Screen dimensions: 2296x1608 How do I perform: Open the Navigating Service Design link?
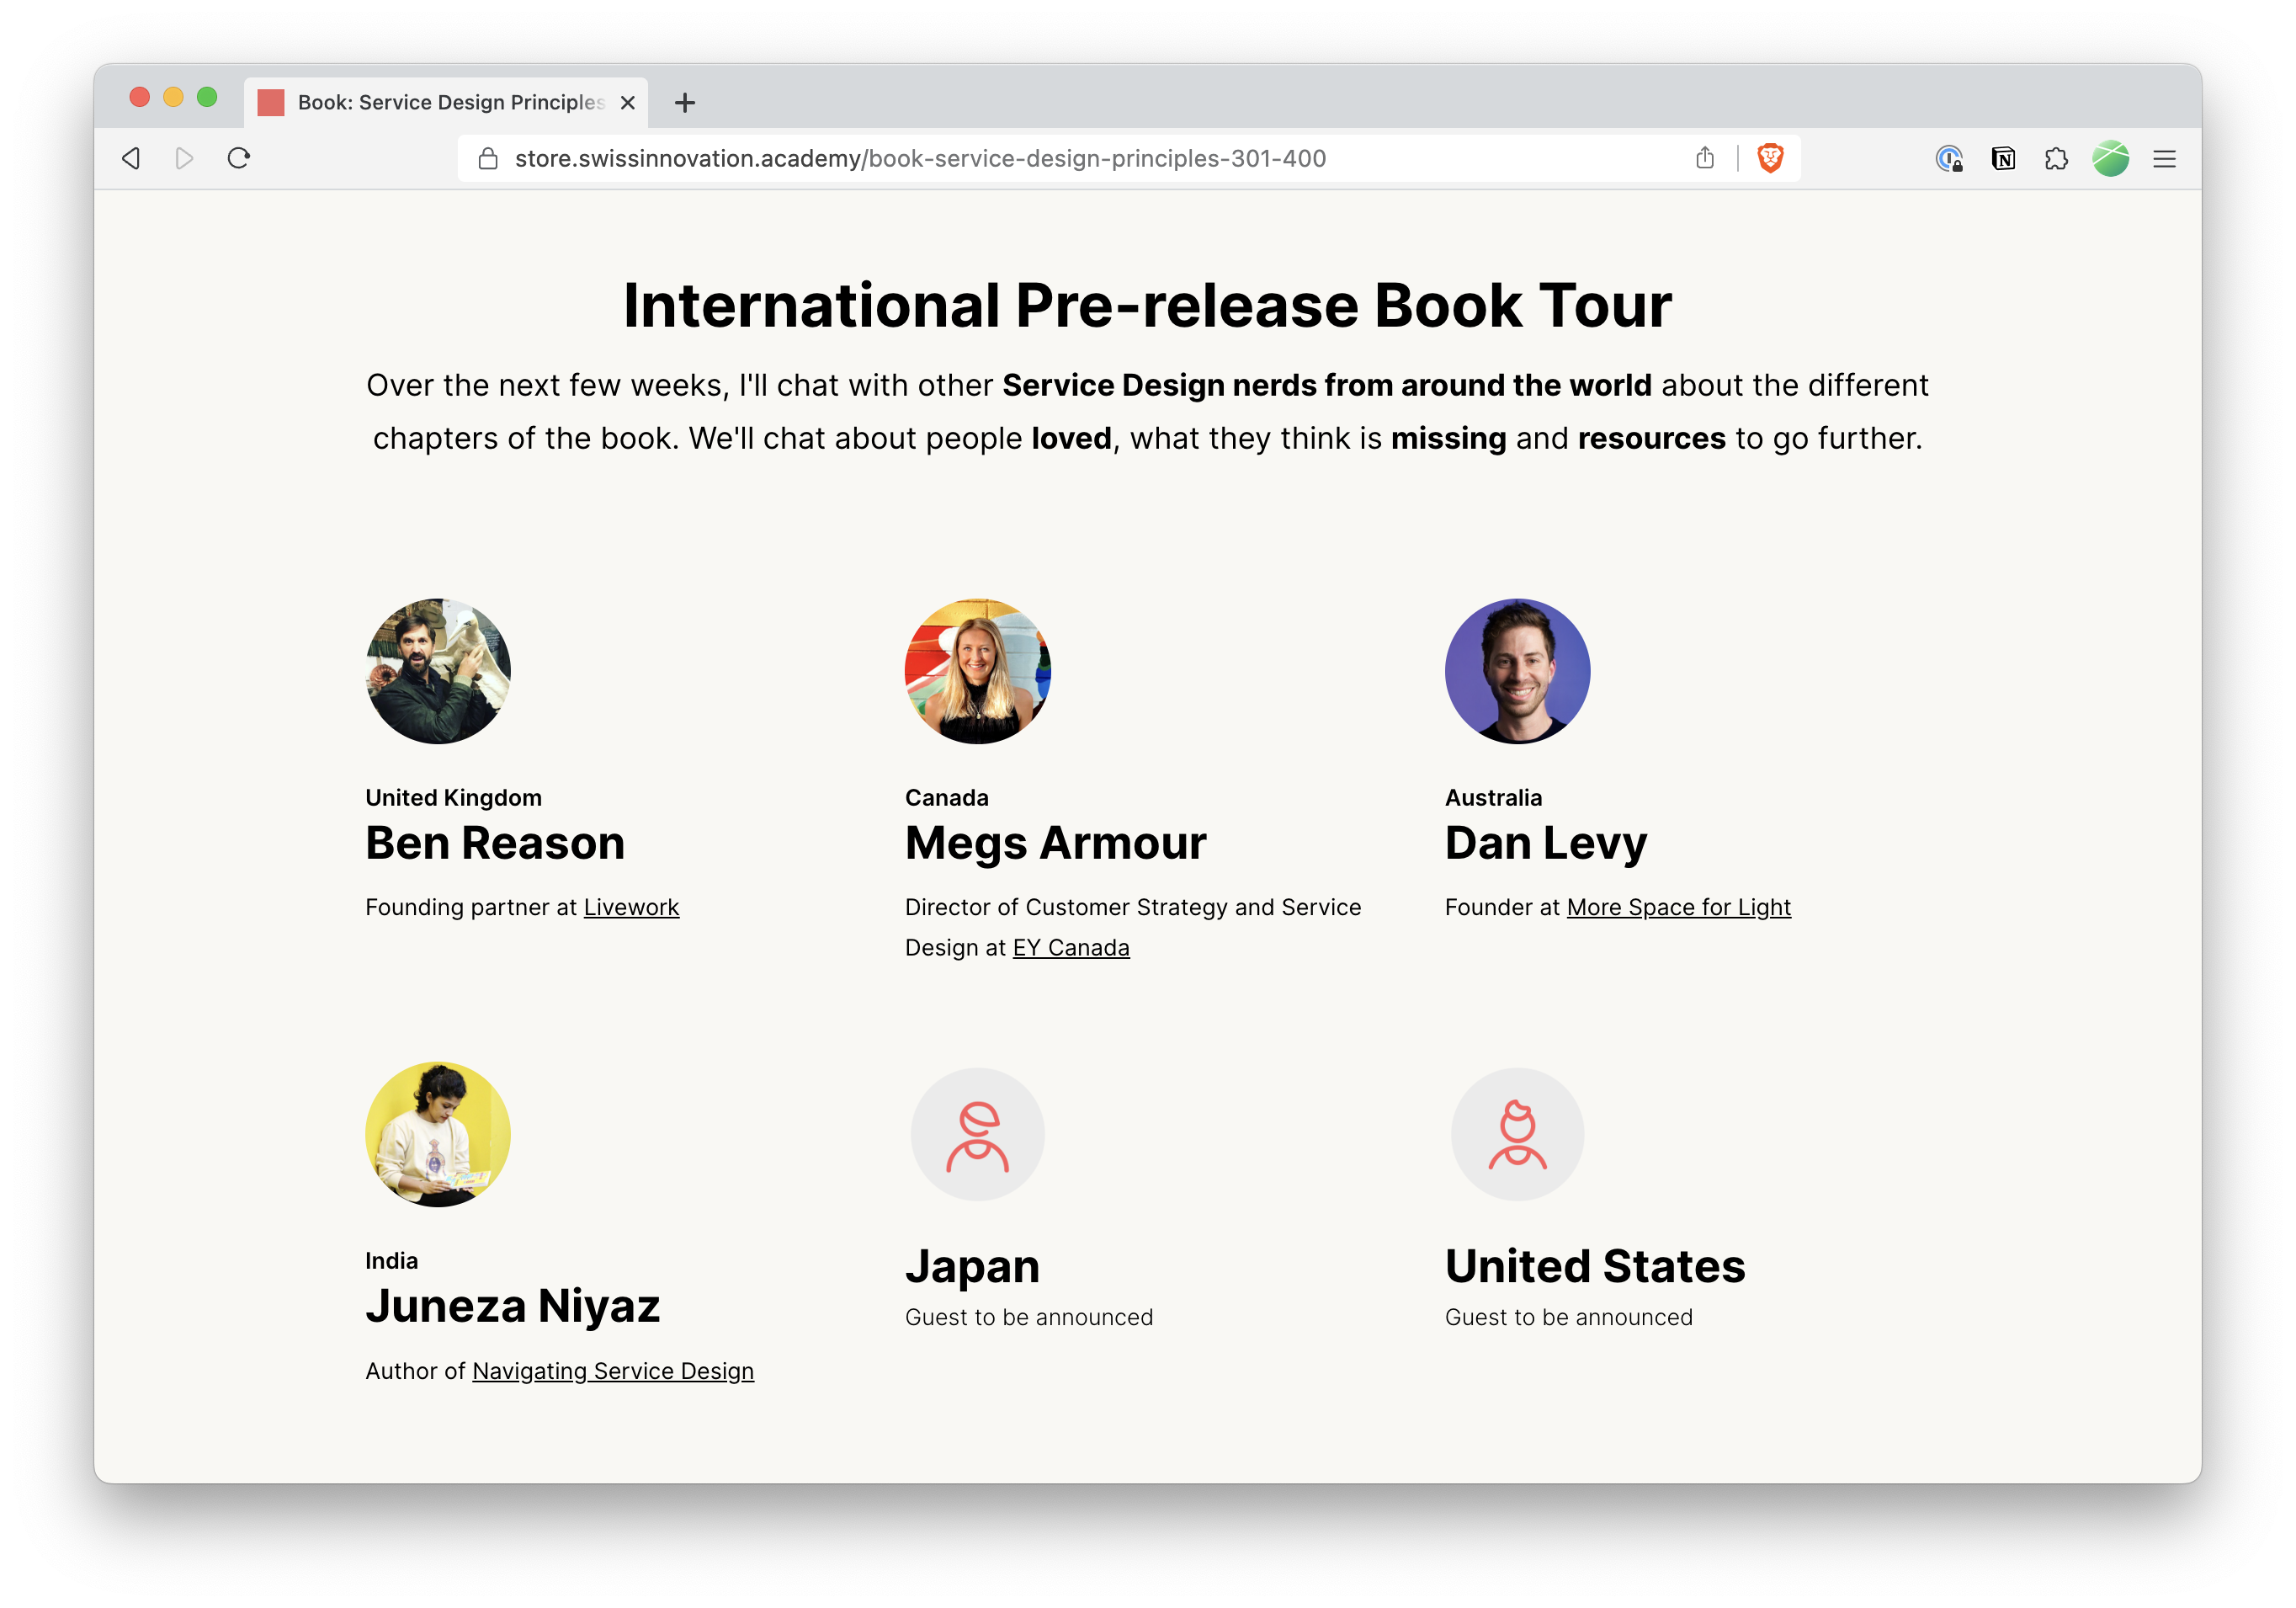coord(613,1371)
